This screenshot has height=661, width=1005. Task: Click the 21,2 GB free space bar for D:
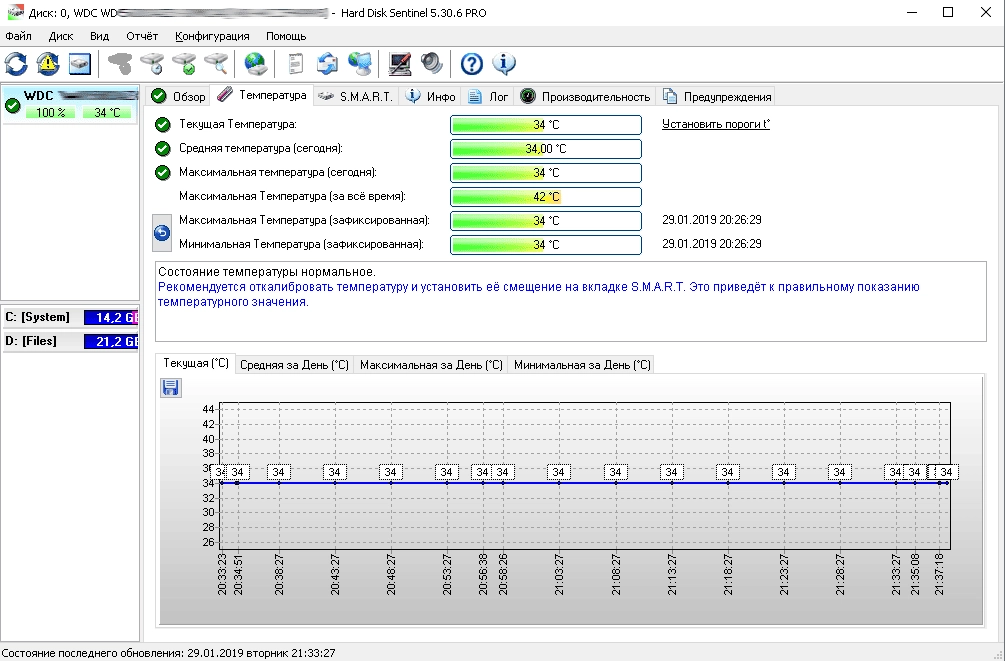(111, 342)
